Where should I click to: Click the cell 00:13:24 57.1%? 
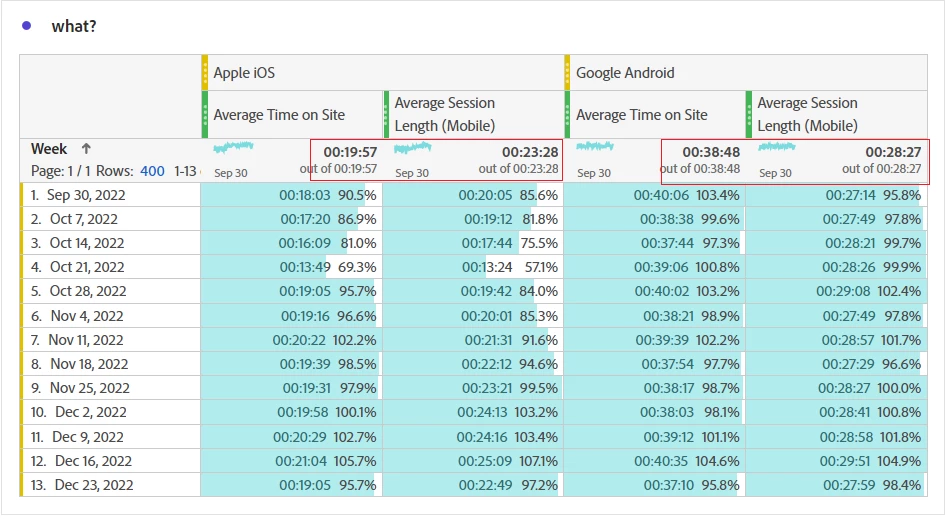click(x=473, y=267)
